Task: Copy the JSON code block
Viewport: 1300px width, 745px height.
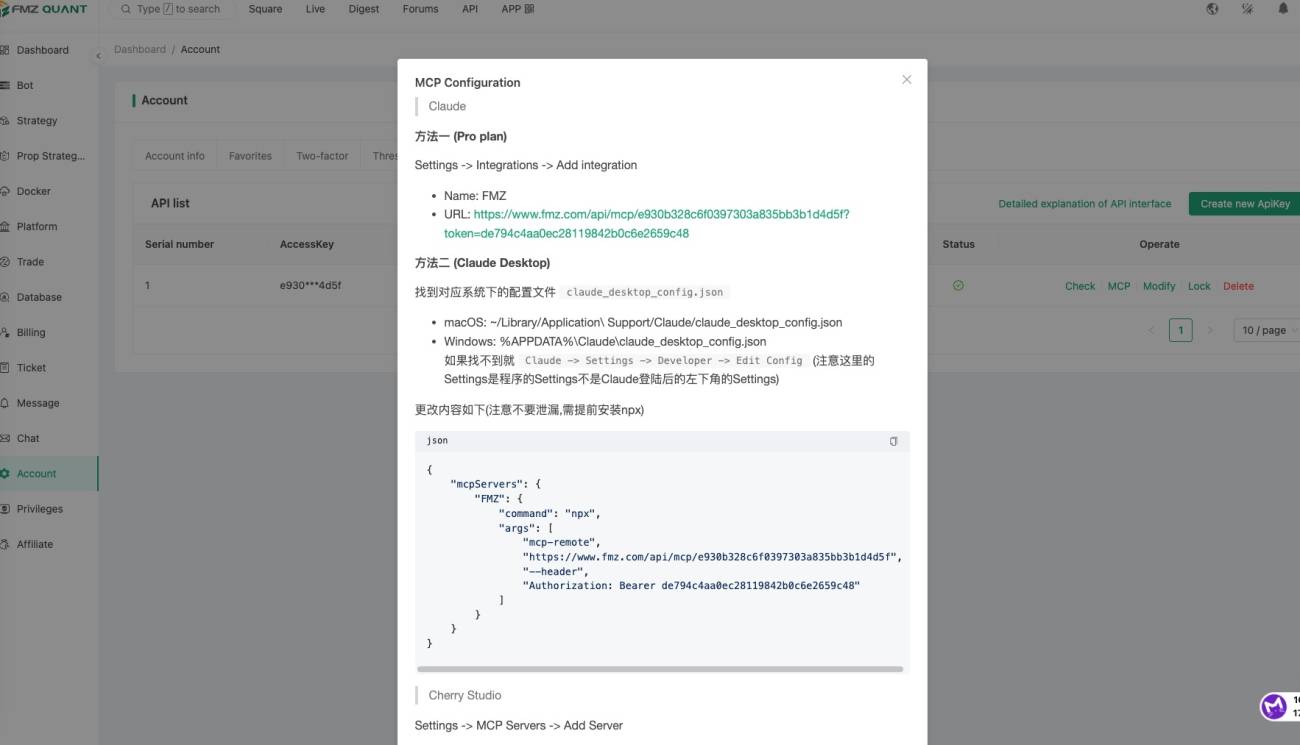Action: click(x=893, y=441)
